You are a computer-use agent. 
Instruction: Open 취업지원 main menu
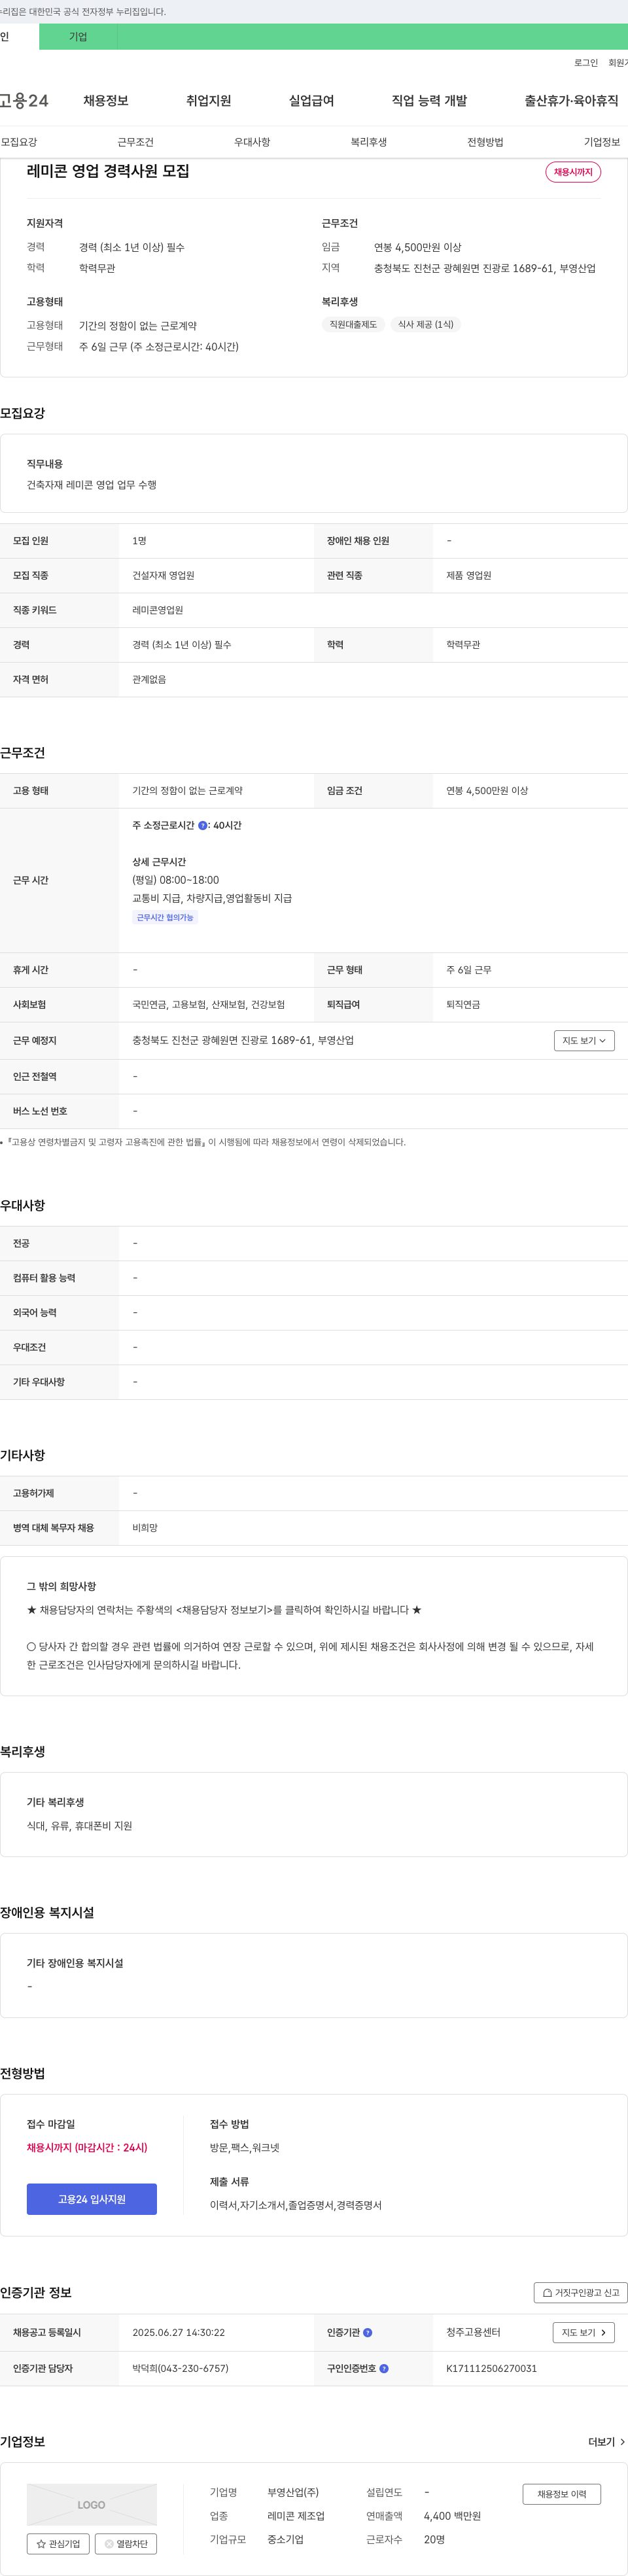pos(208,101)
